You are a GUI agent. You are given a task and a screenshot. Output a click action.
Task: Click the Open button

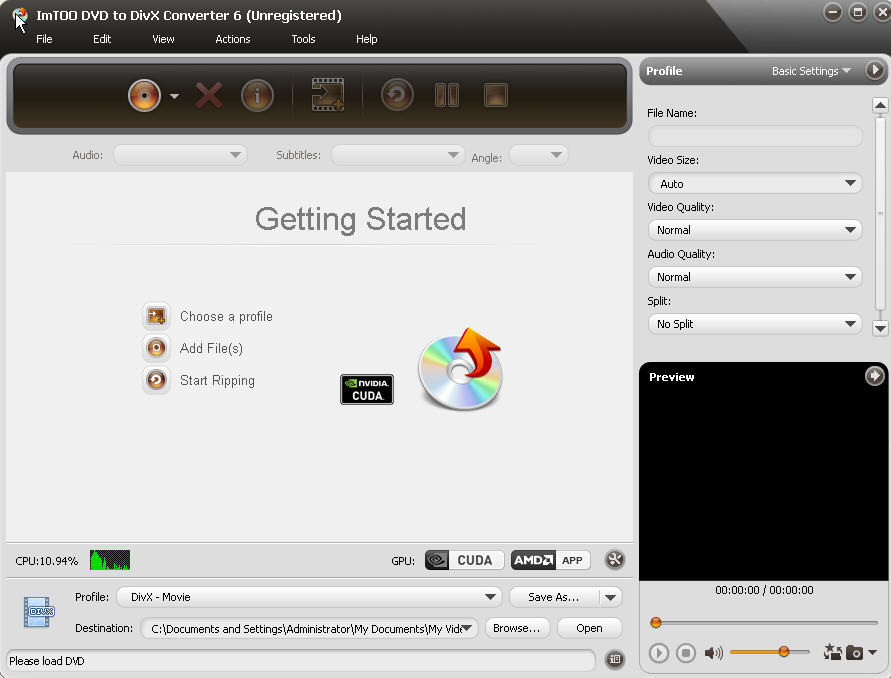[589, 628]
